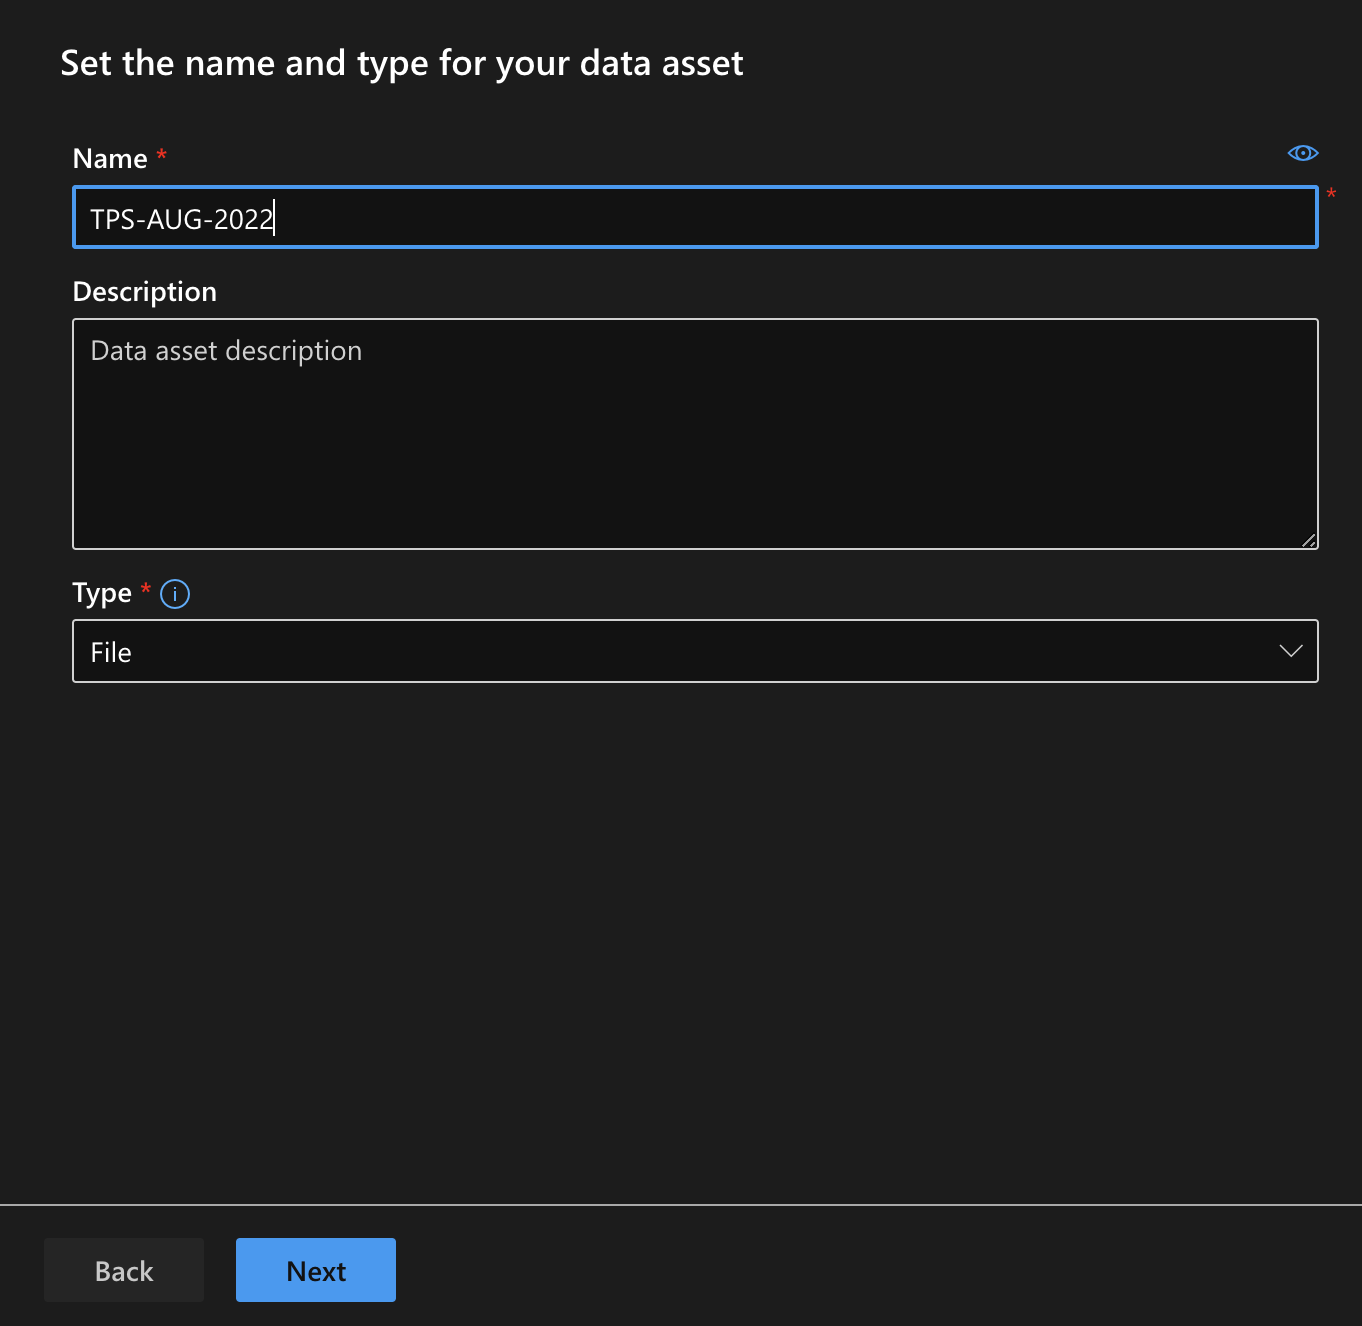This screenshot has width=1362, height=1326.
Task: Click the dialog title text
Action: click(402, 62)
